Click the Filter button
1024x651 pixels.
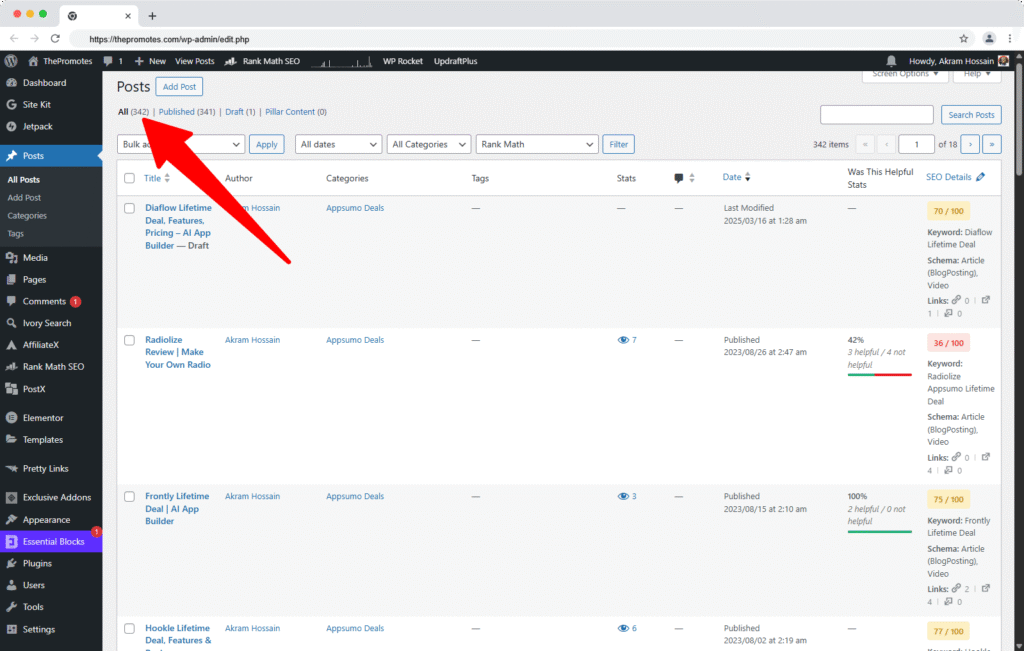coord(618,144)
